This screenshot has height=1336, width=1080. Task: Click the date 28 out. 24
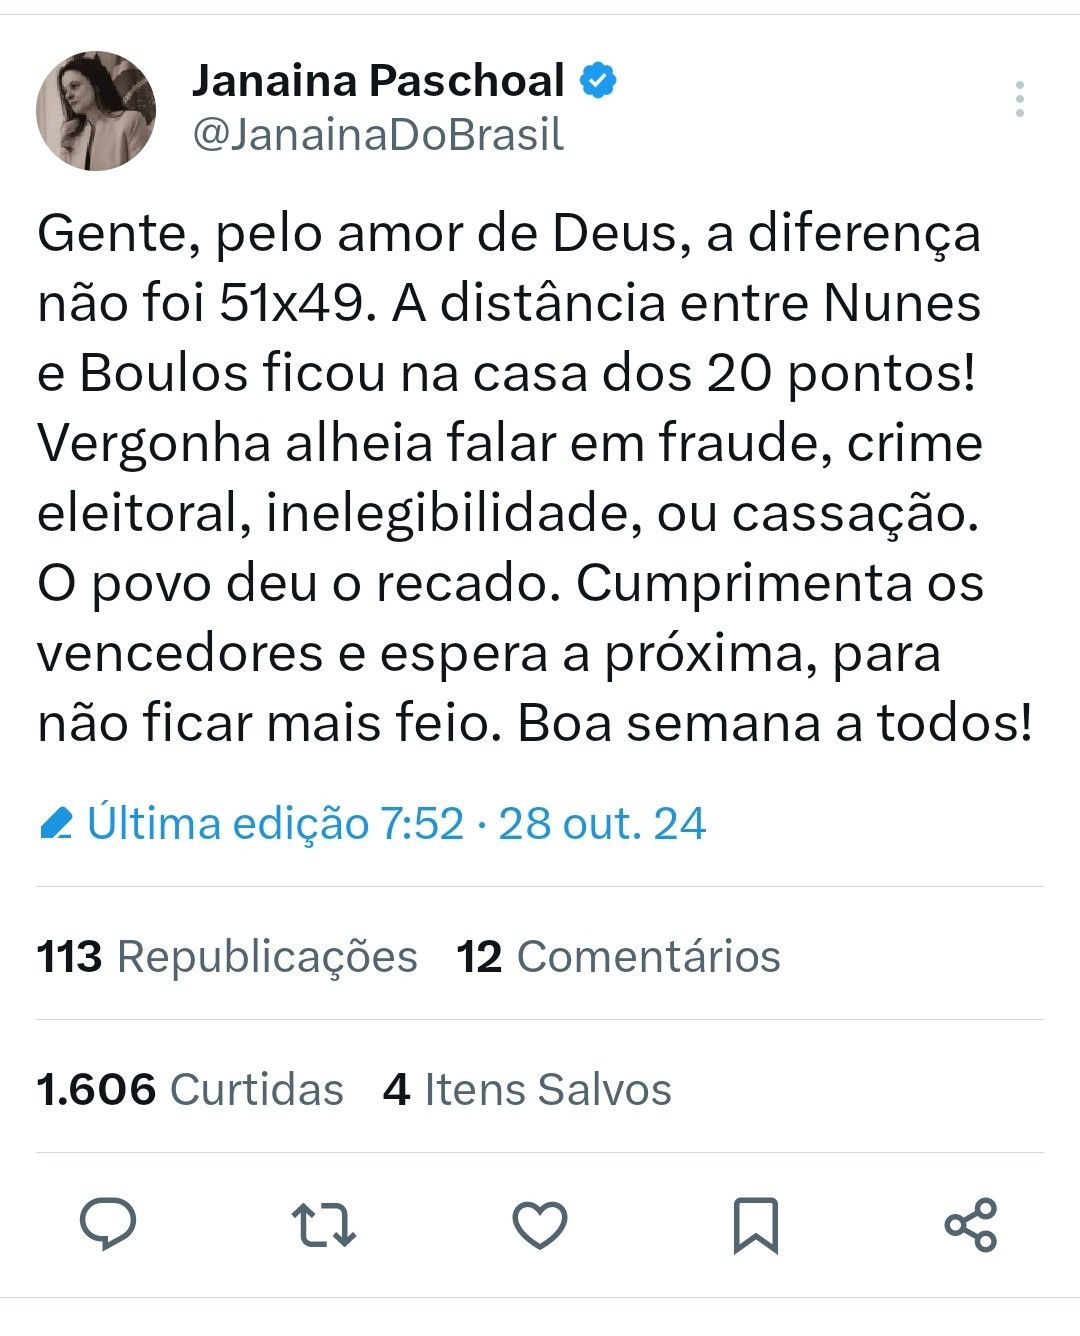[602, 824]
